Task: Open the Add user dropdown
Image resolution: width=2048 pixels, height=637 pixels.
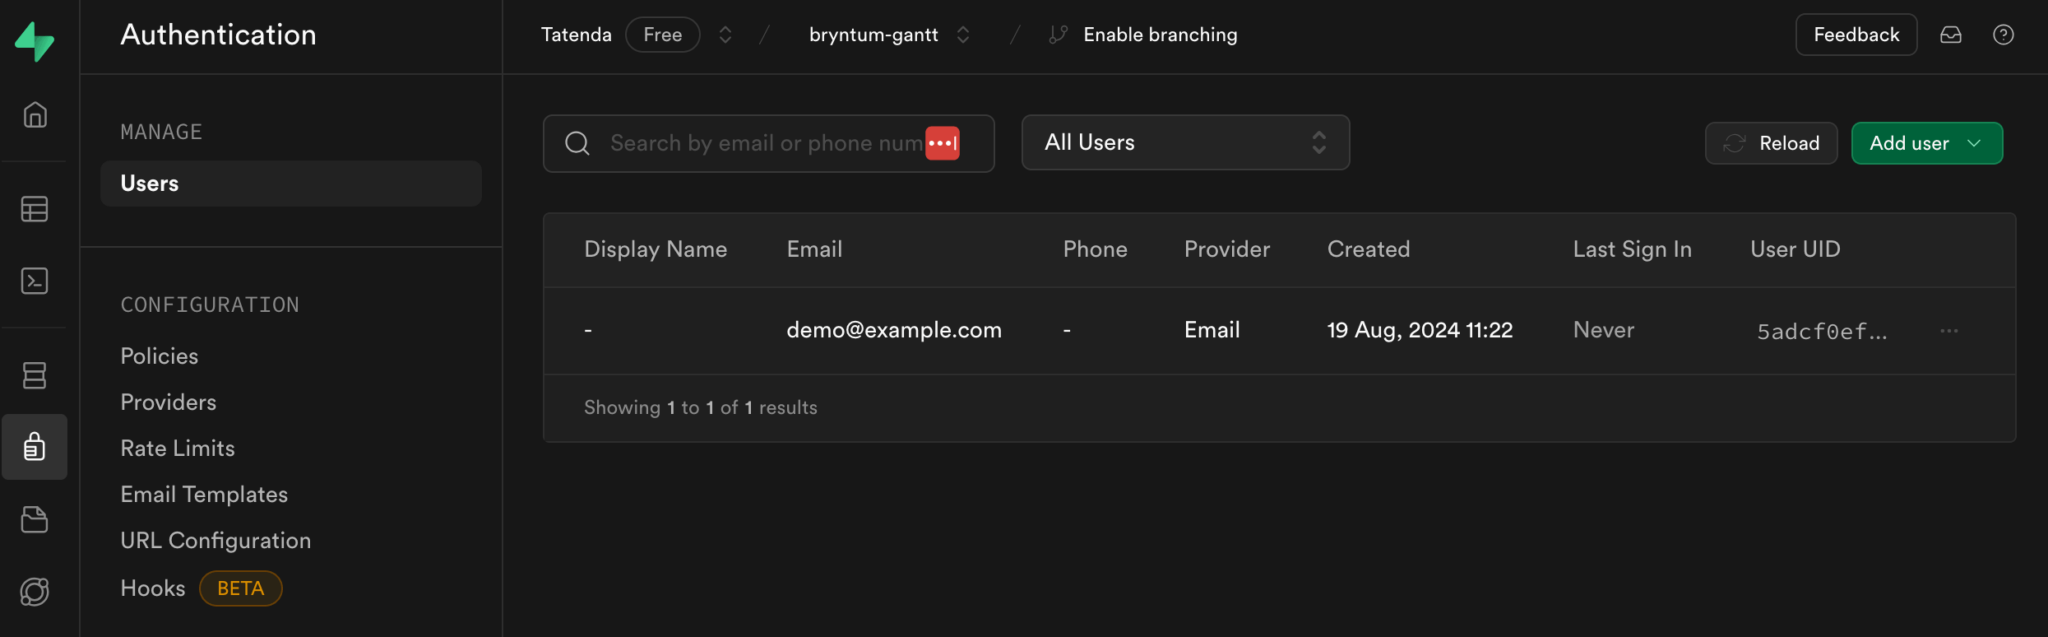Action: pos(1926,143)
